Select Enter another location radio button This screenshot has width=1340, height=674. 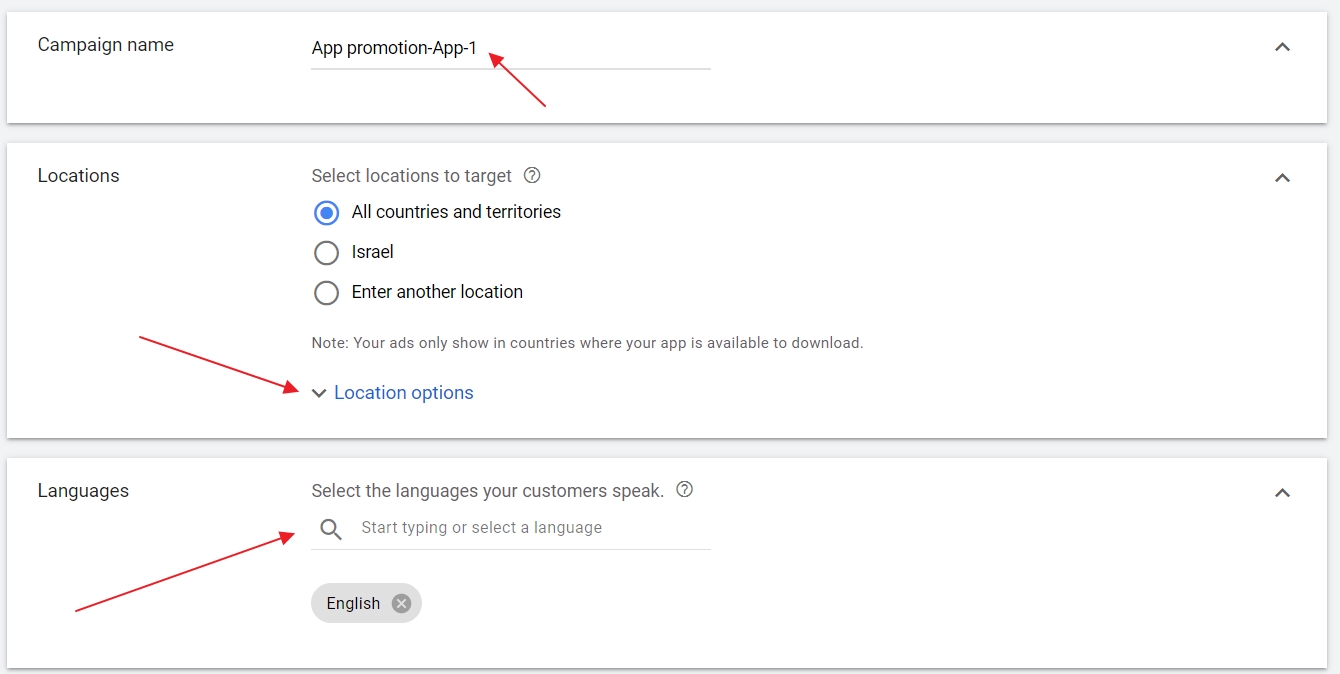tap(326, 293)
